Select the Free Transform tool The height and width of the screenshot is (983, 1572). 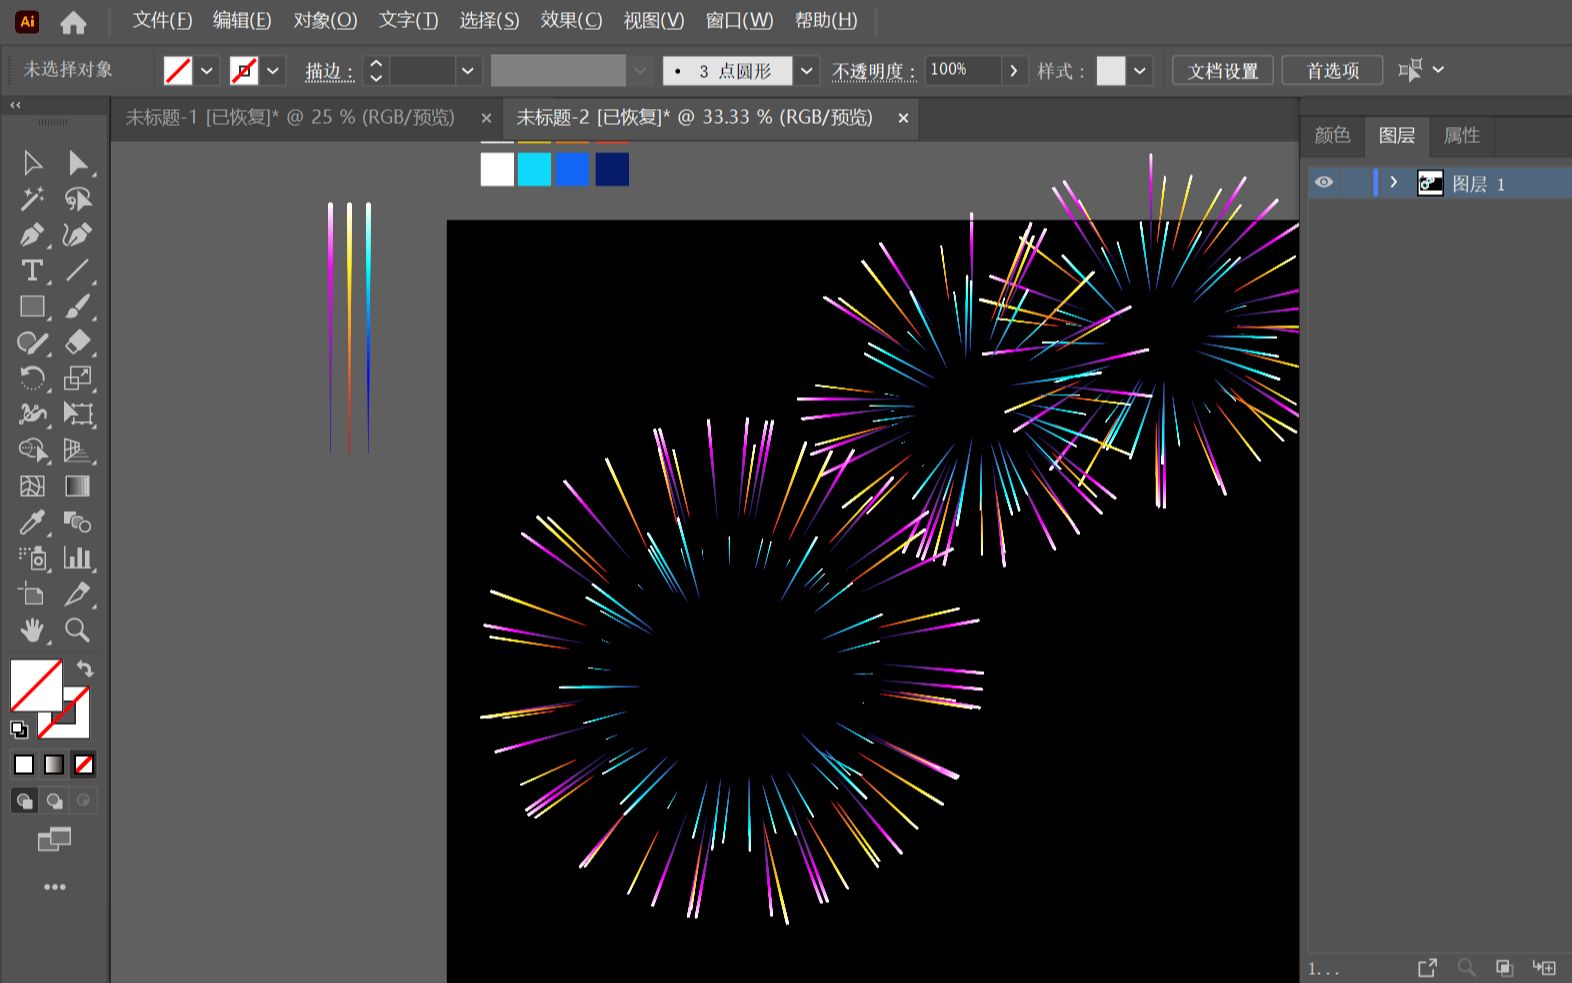point(77,414)
